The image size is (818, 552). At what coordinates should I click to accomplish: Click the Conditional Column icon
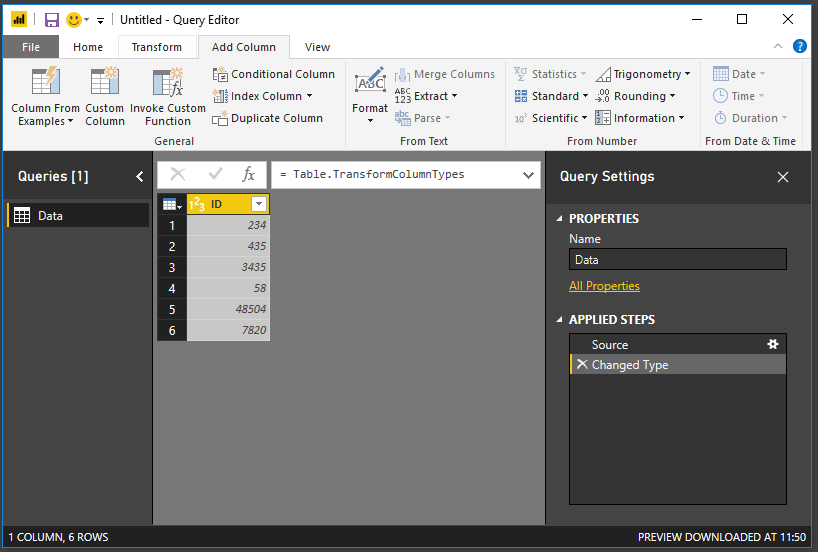click(x=221, y=74)
